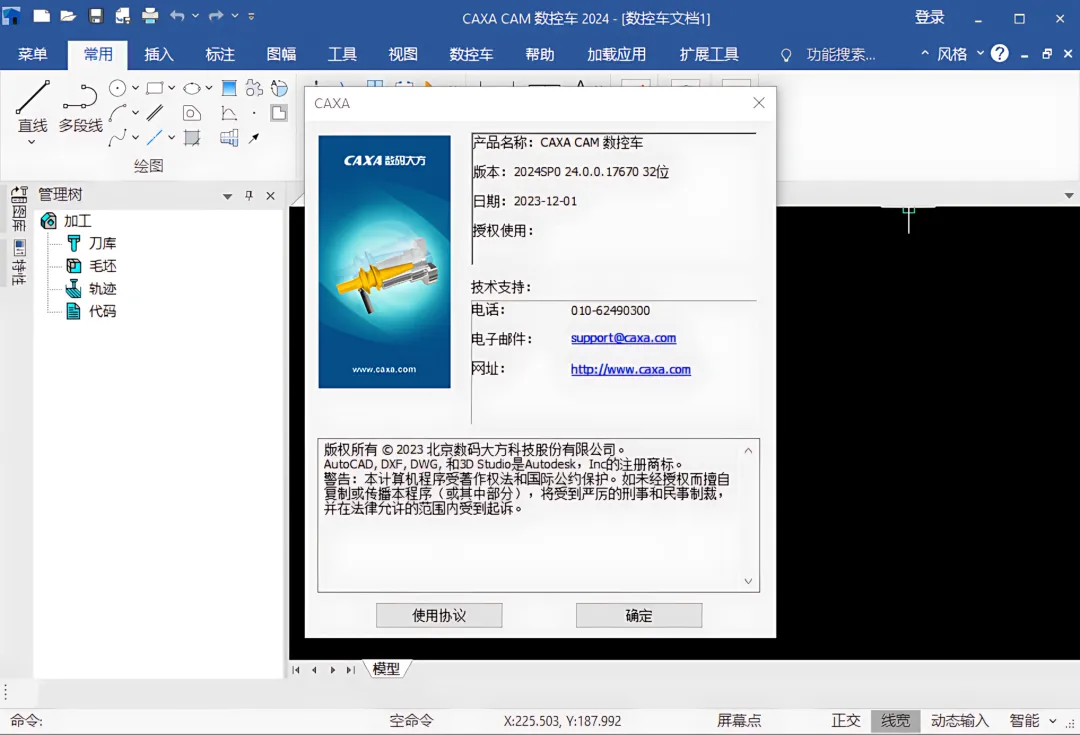Switch to the 数控车 ribbon tab

(471, 54)
